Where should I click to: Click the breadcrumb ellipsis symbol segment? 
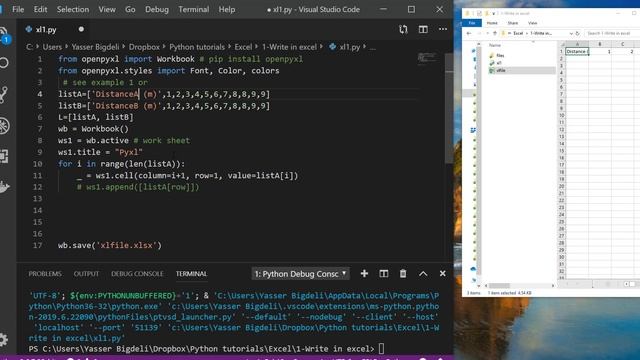point(372,47)
